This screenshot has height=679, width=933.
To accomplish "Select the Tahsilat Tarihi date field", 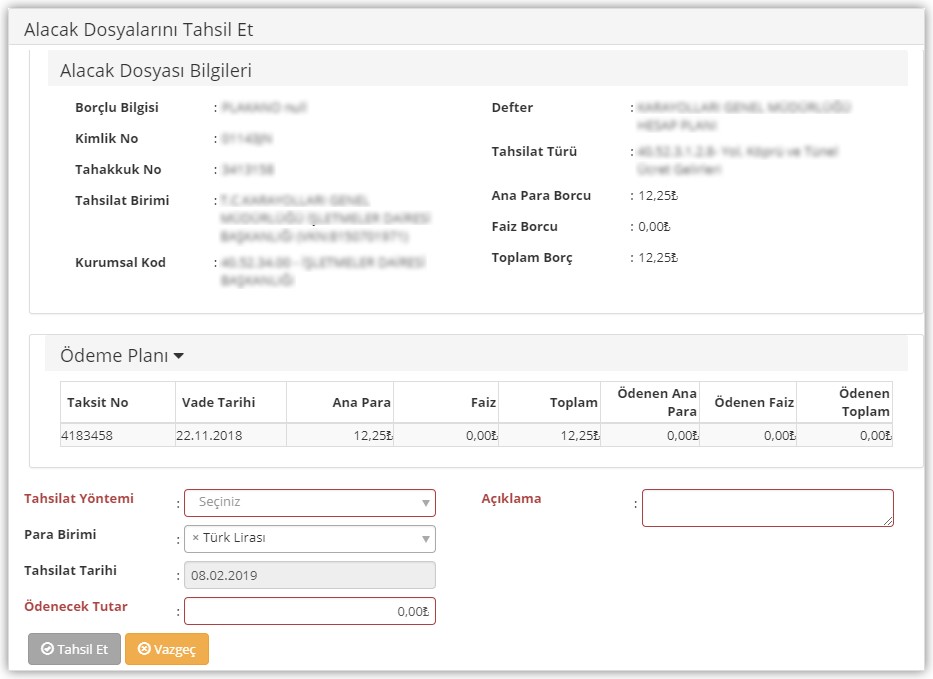I will point(309,575).
